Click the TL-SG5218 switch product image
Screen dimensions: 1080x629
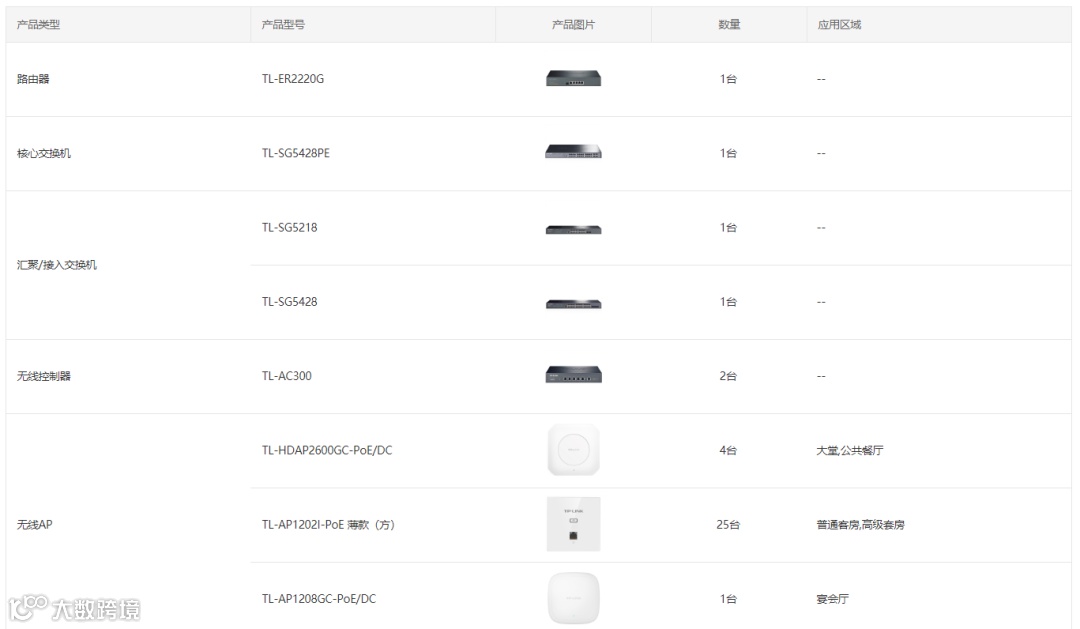[x=573, y=229]
